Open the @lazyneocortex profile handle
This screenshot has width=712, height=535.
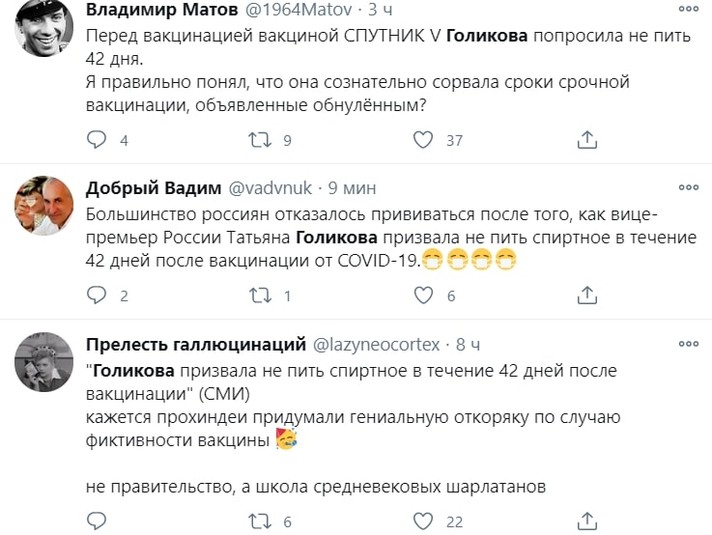[x=379, y=345]
